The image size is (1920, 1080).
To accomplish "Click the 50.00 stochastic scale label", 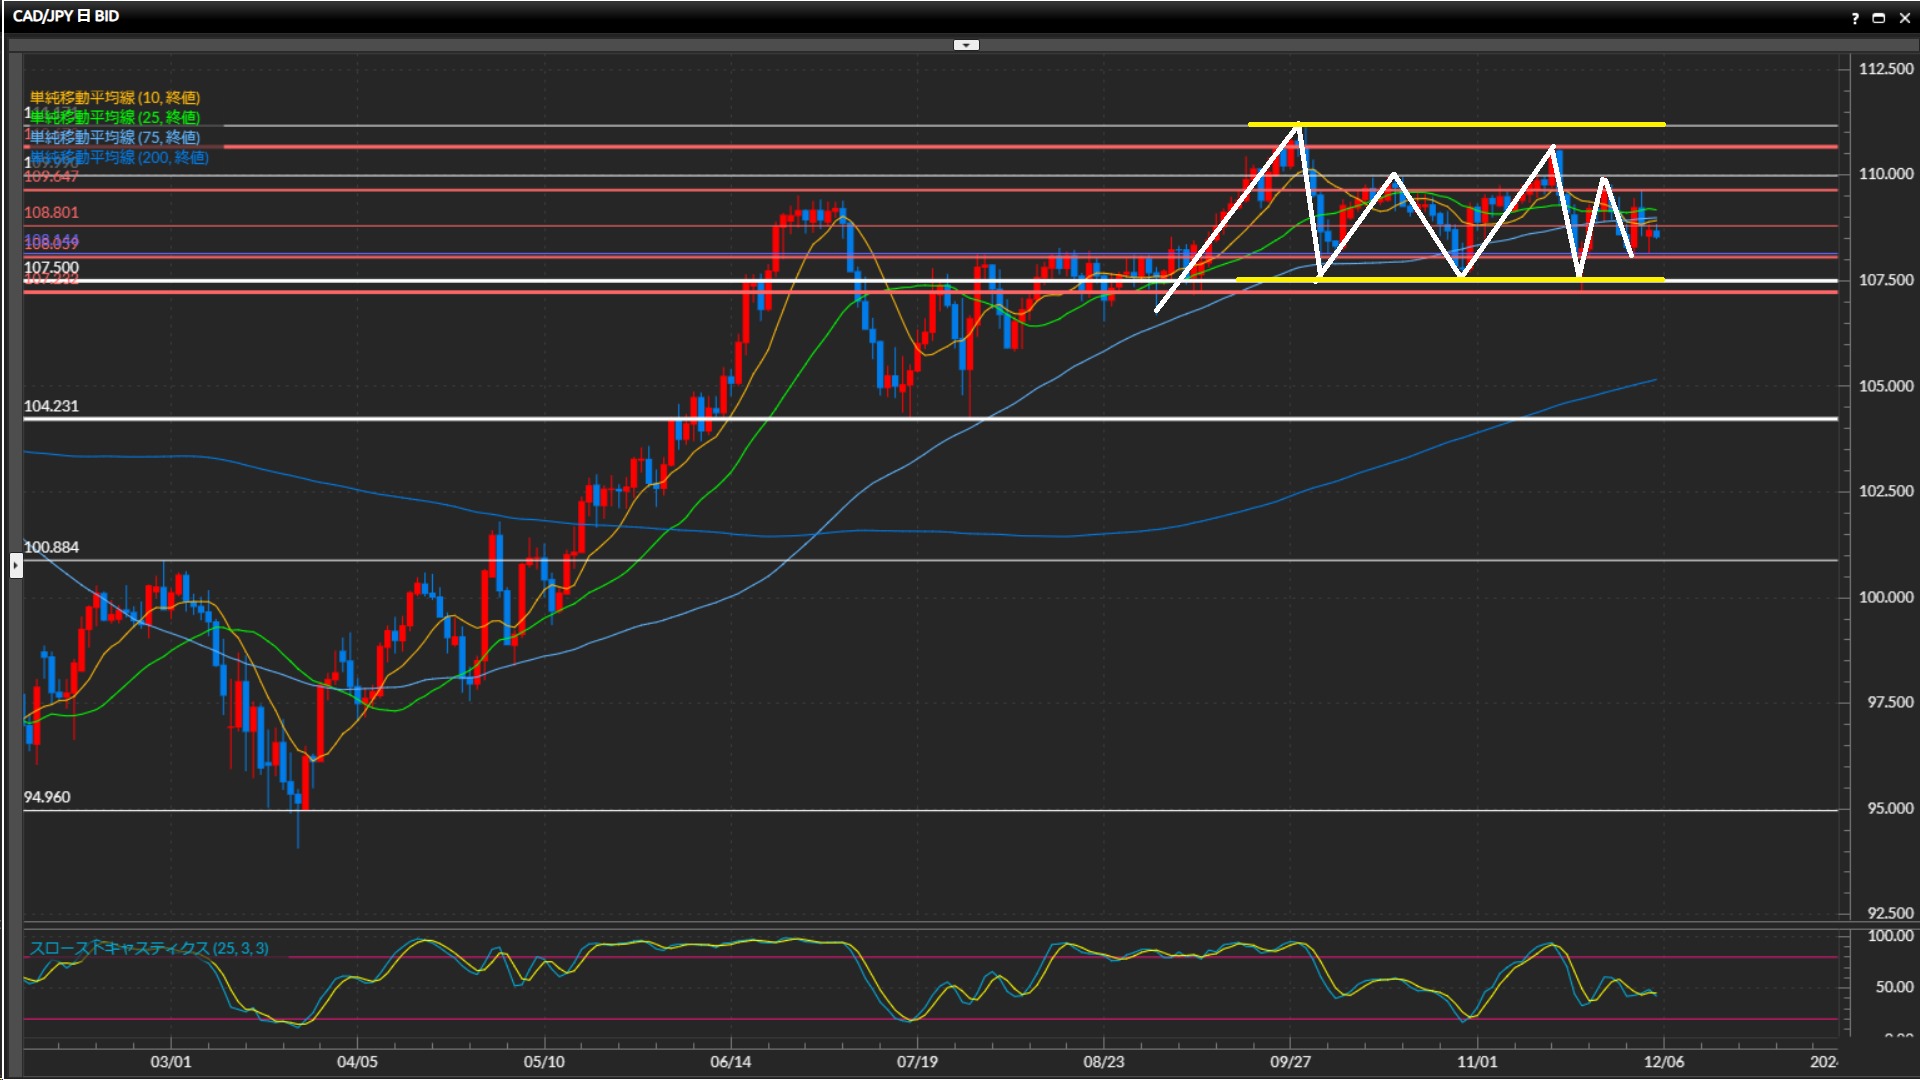I will 1894,987.
